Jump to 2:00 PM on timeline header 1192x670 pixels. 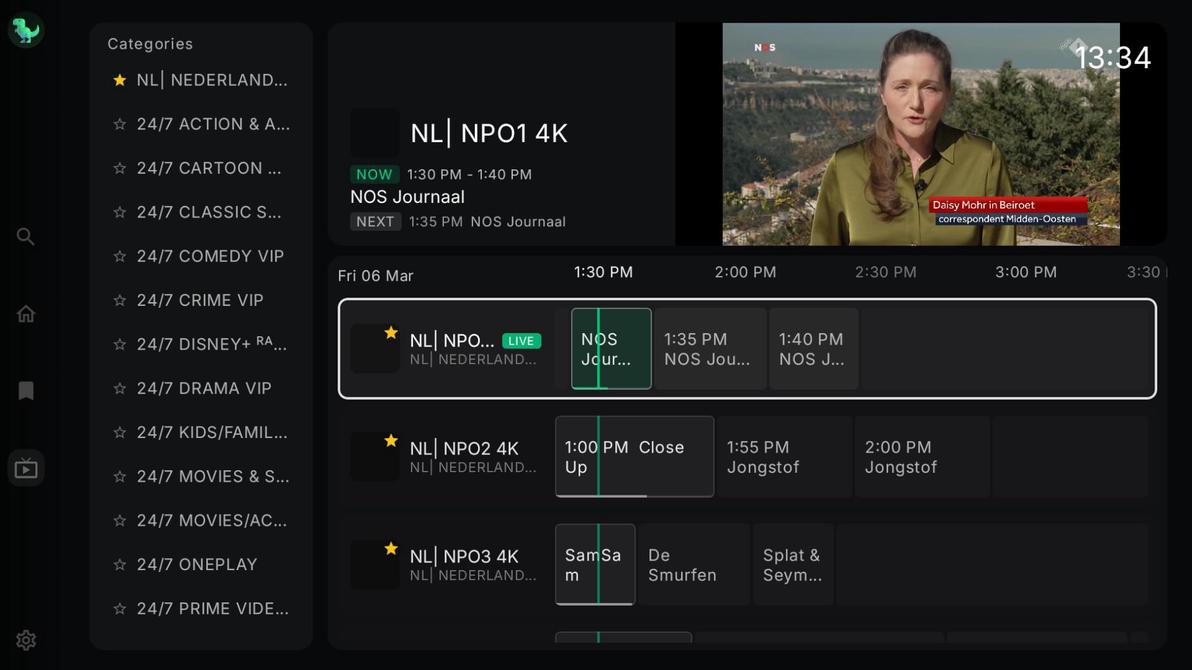[x=745, y=272]
